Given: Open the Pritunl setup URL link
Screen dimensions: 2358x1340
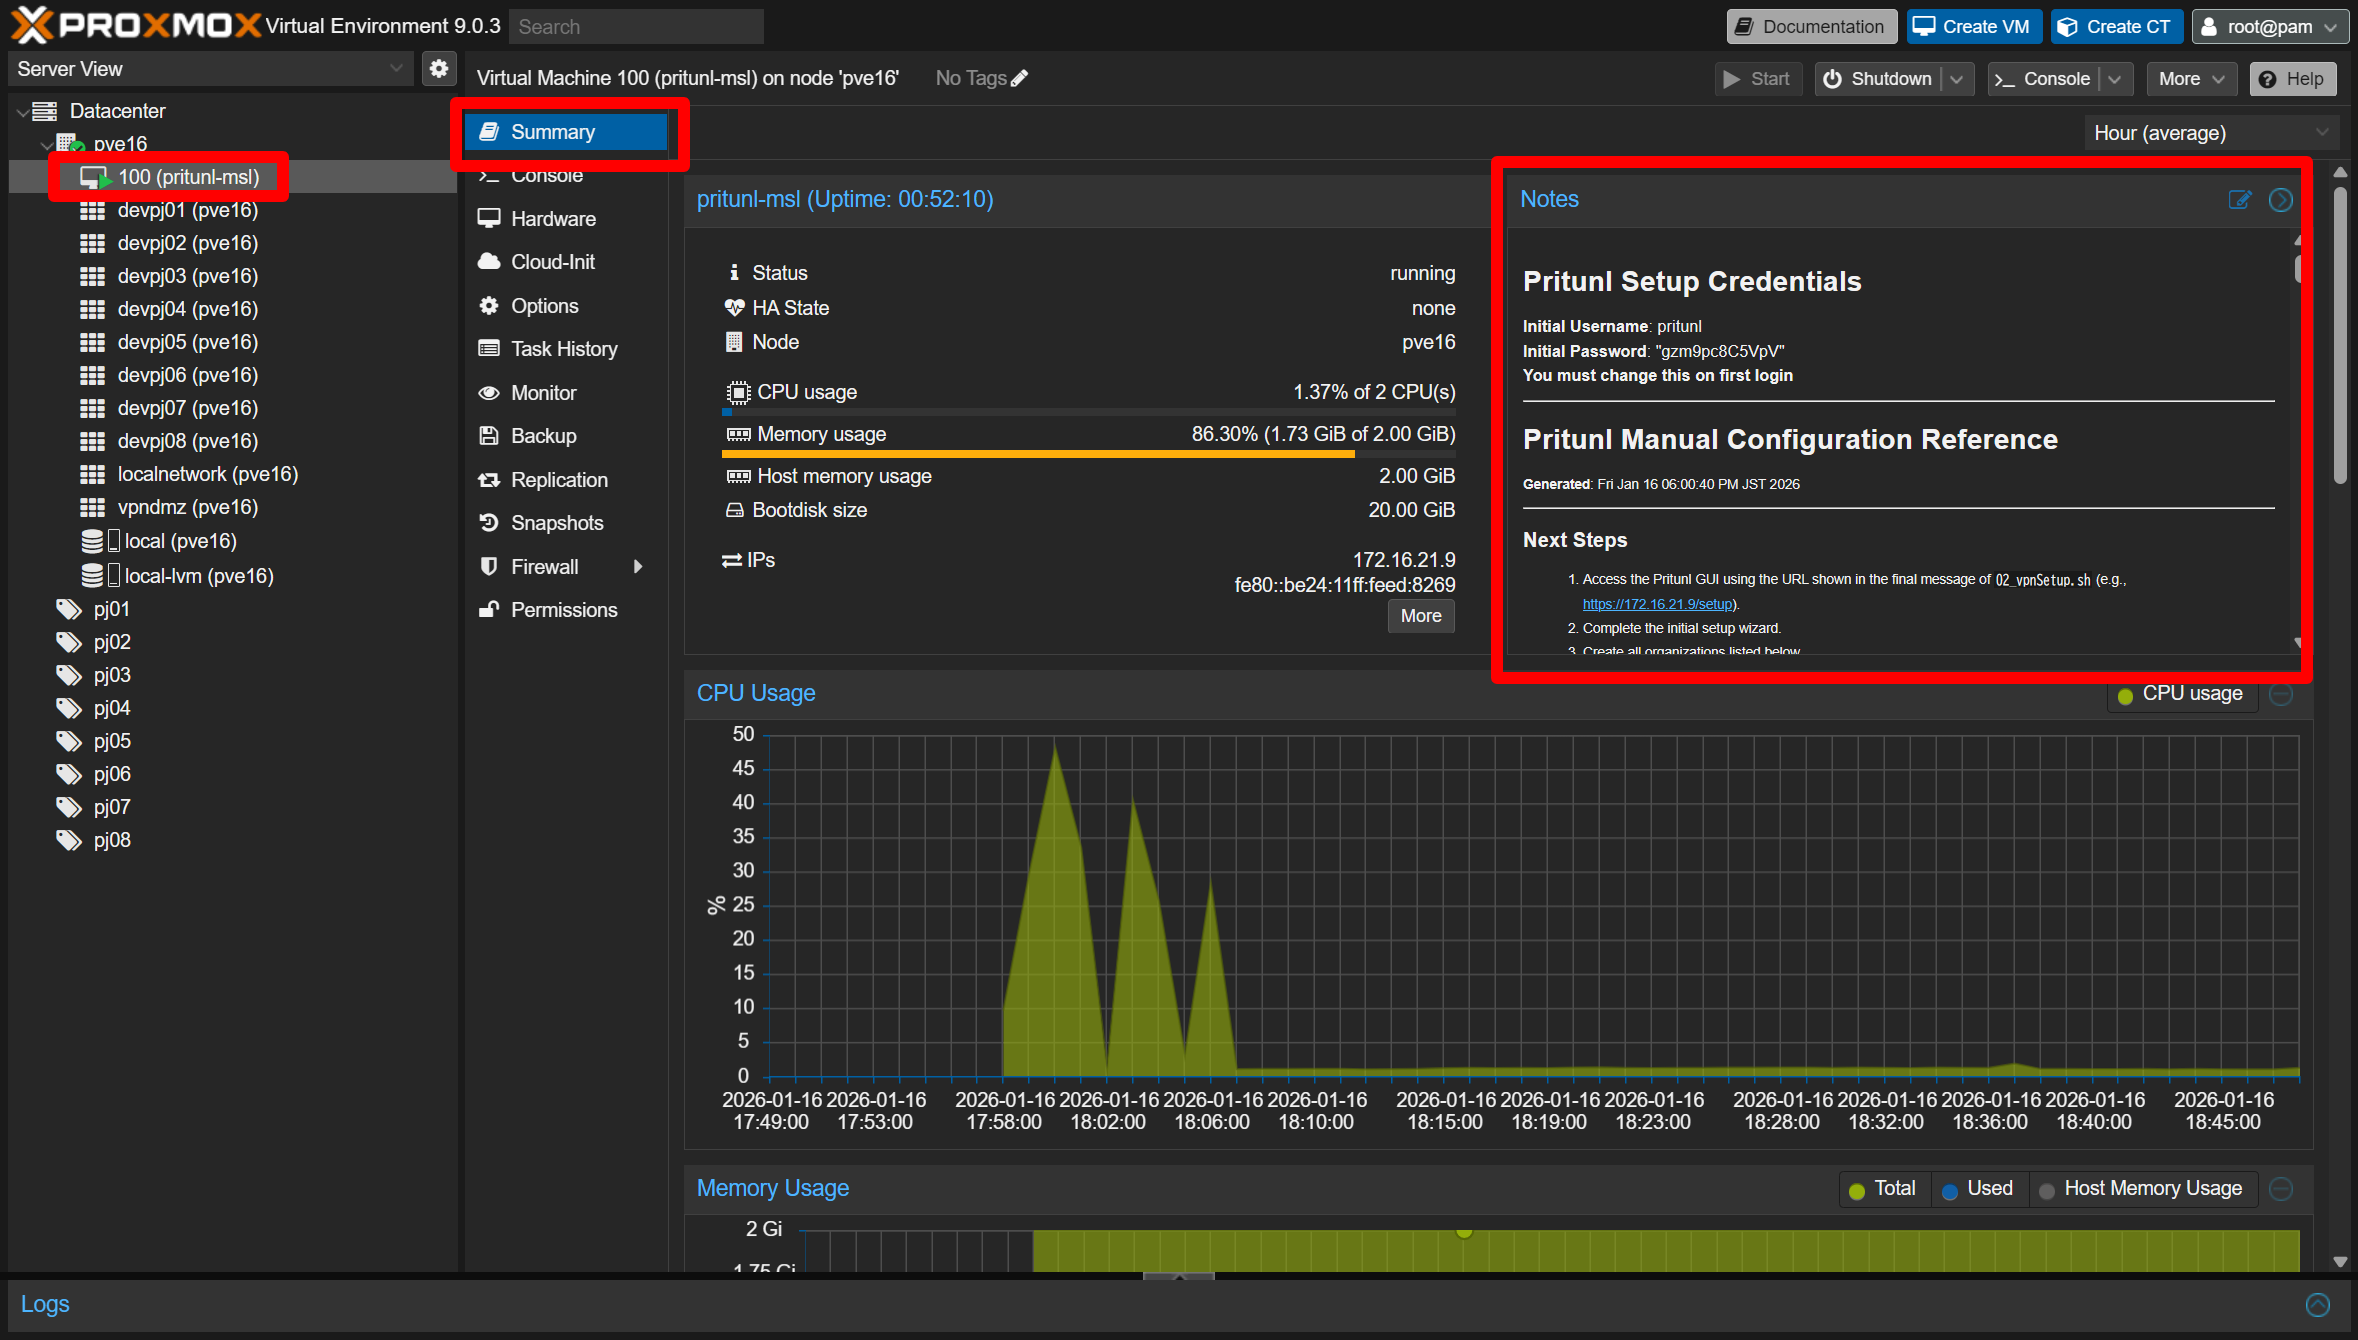Looking at the screenshot, I should 1658,604.
